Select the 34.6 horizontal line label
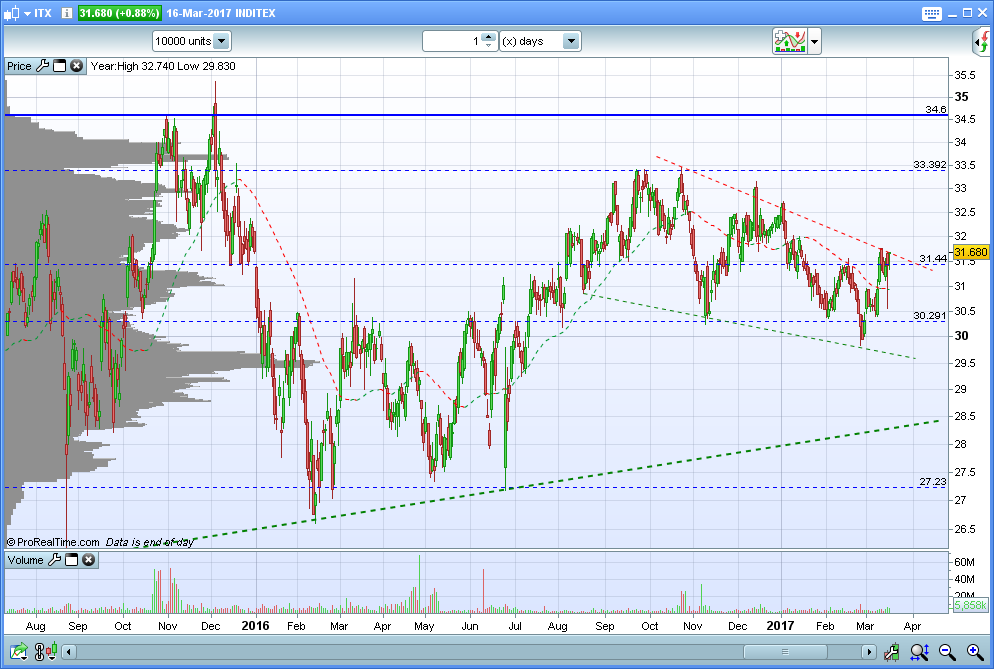Screen dimensions: 994x669 [936, 110]
